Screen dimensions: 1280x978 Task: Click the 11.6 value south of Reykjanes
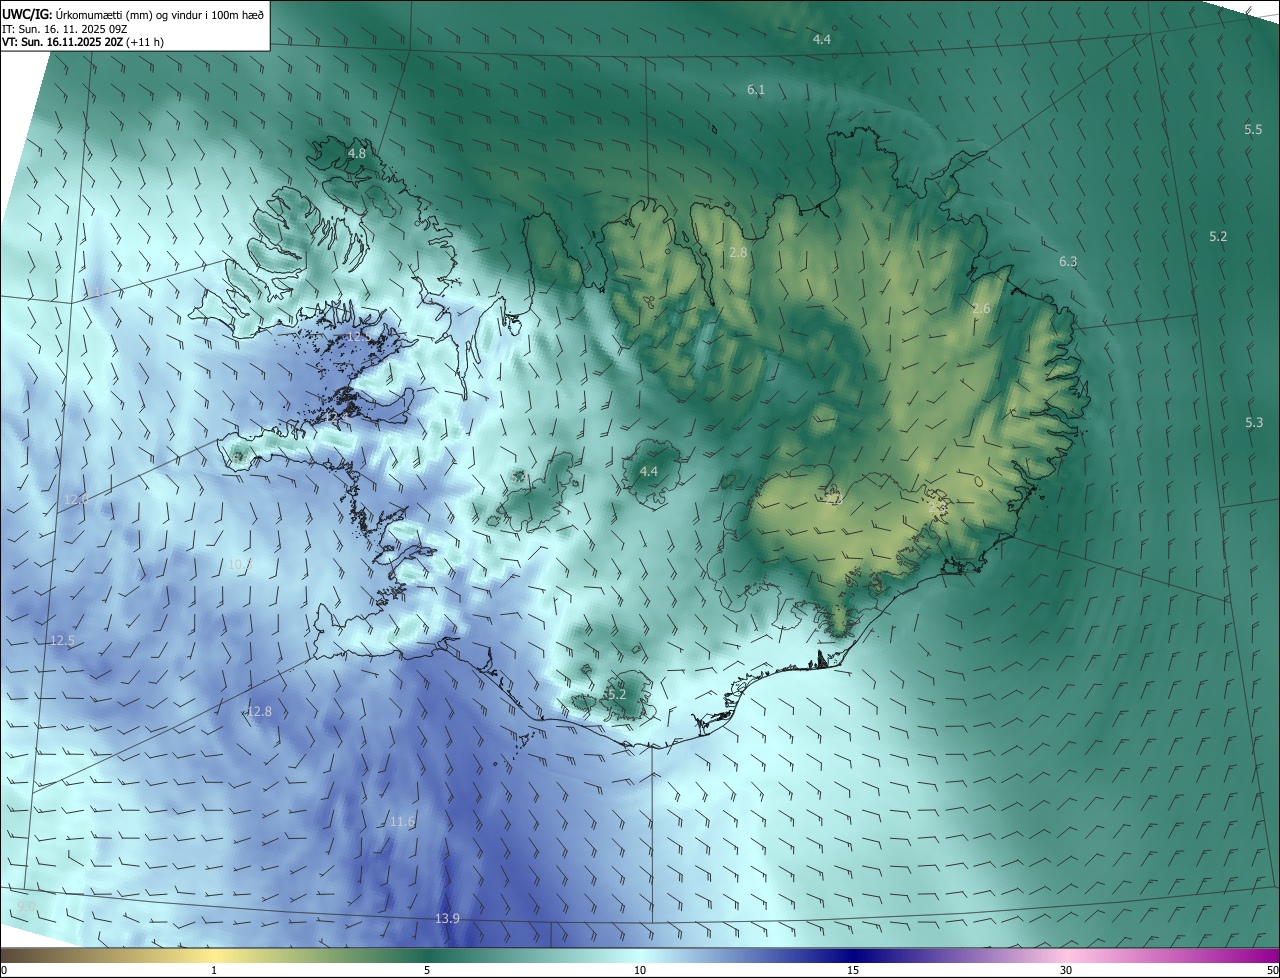tap(402, 822)
